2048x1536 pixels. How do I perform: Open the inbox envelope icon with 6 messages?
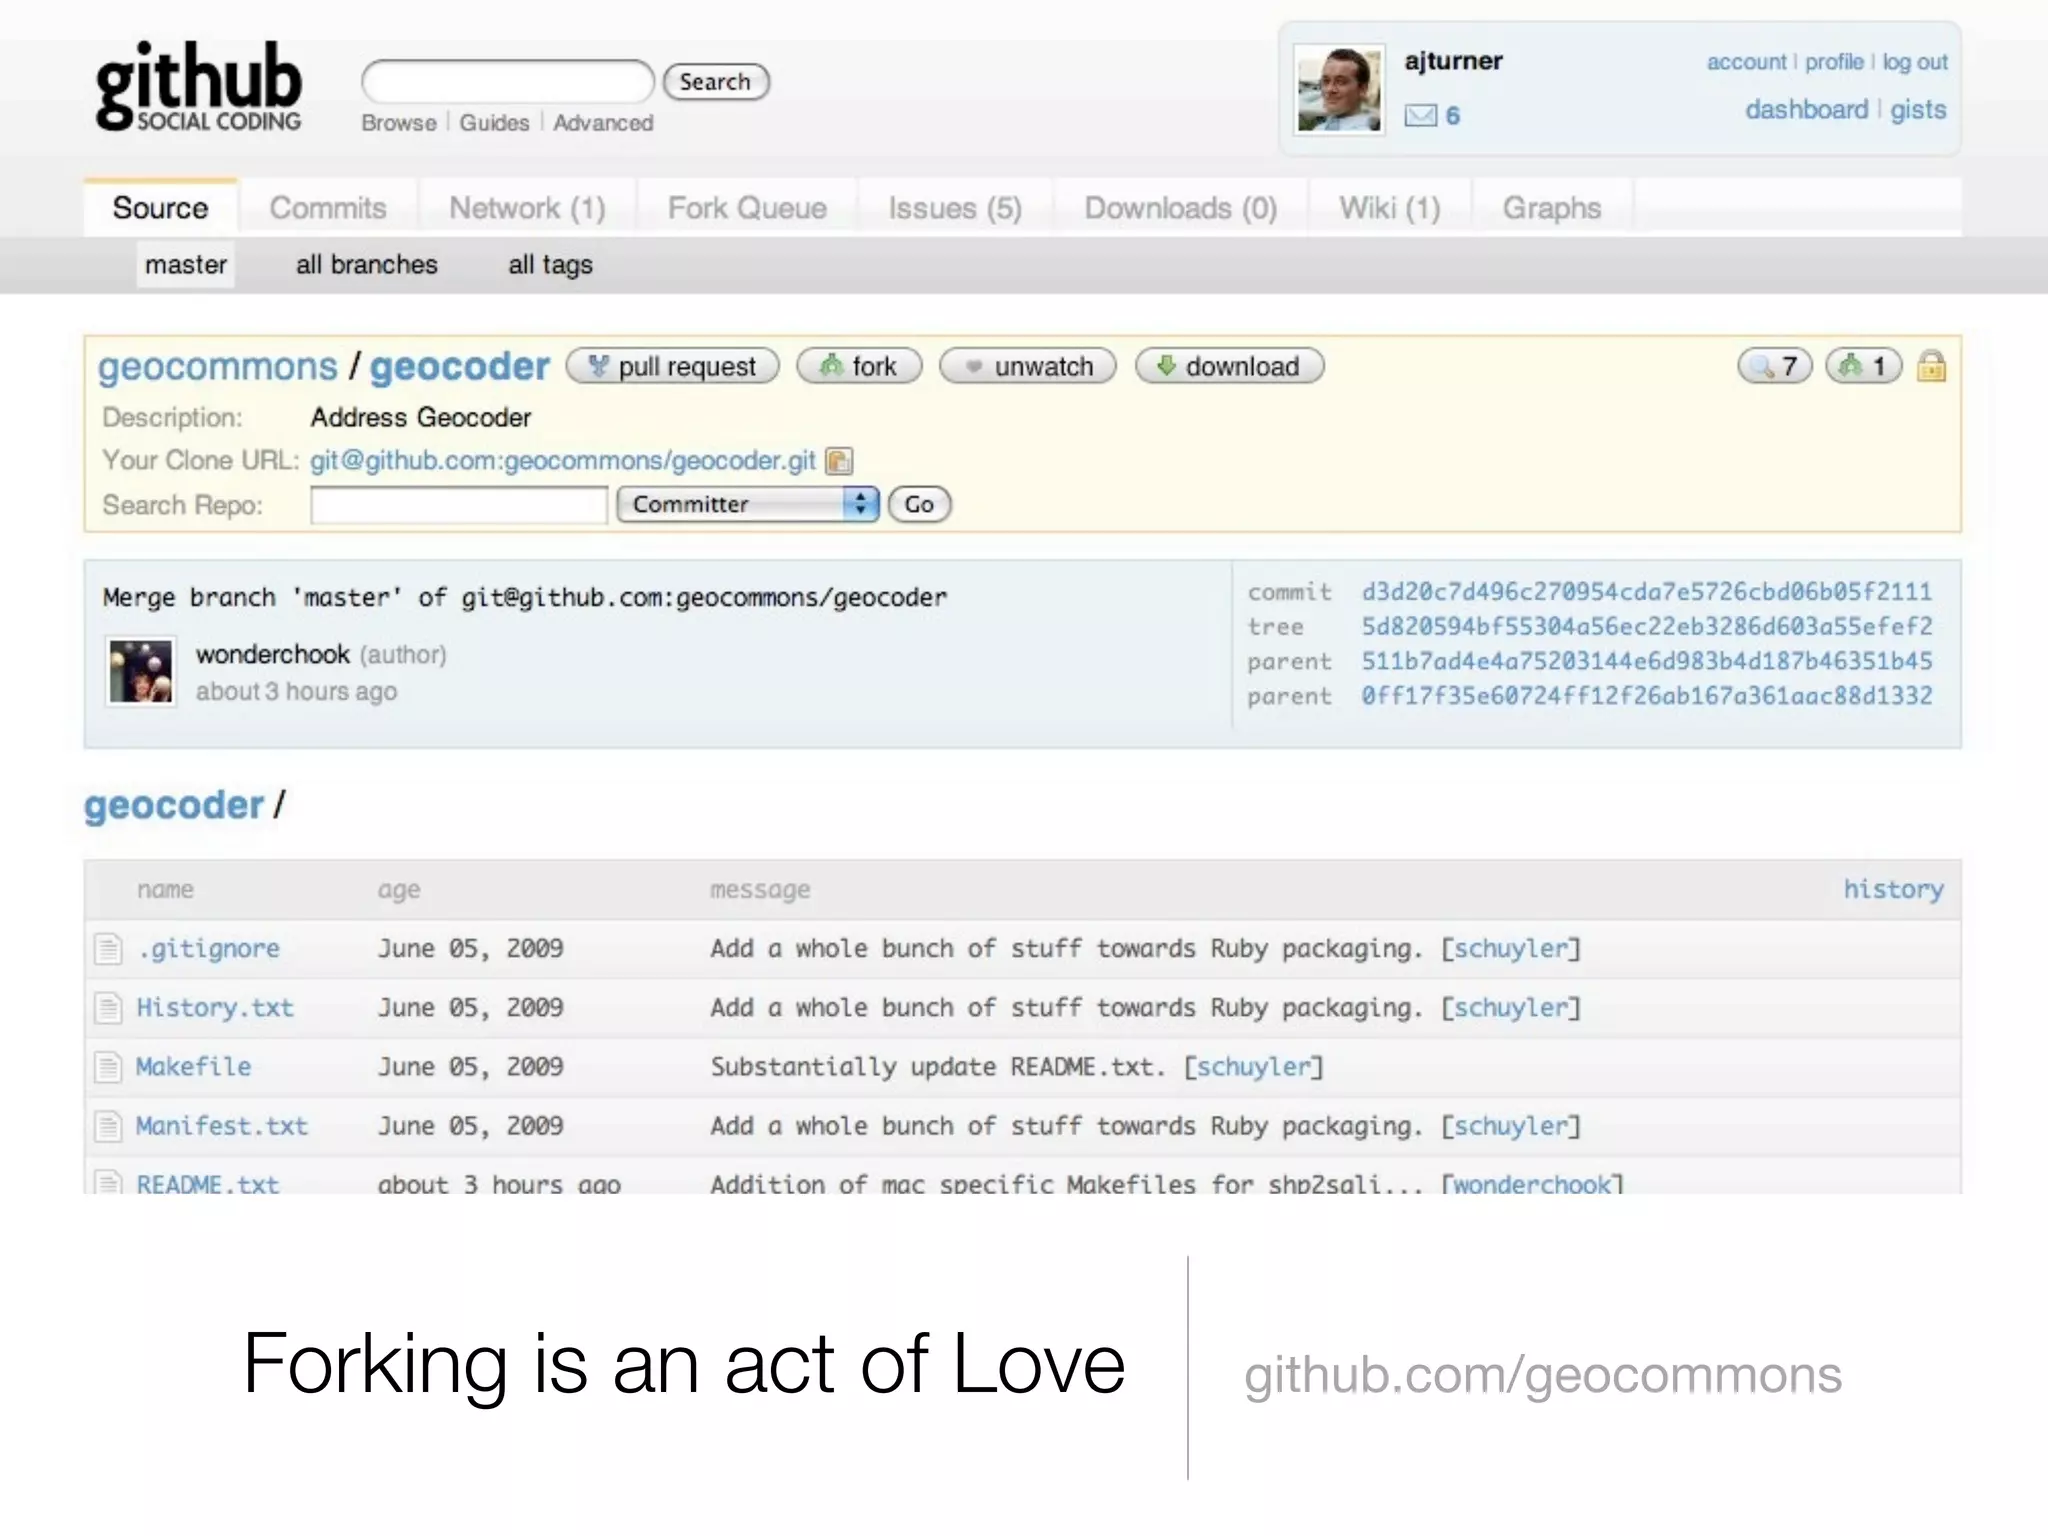pos(1420,116)
